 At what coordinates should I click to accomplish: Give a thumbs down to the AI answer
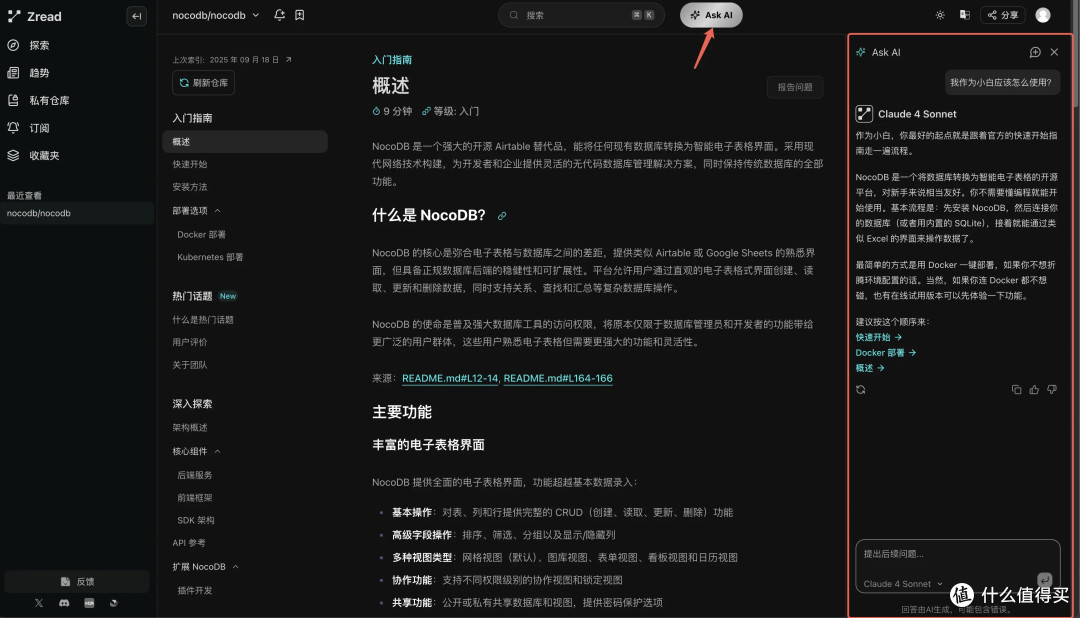point(1051,389)
